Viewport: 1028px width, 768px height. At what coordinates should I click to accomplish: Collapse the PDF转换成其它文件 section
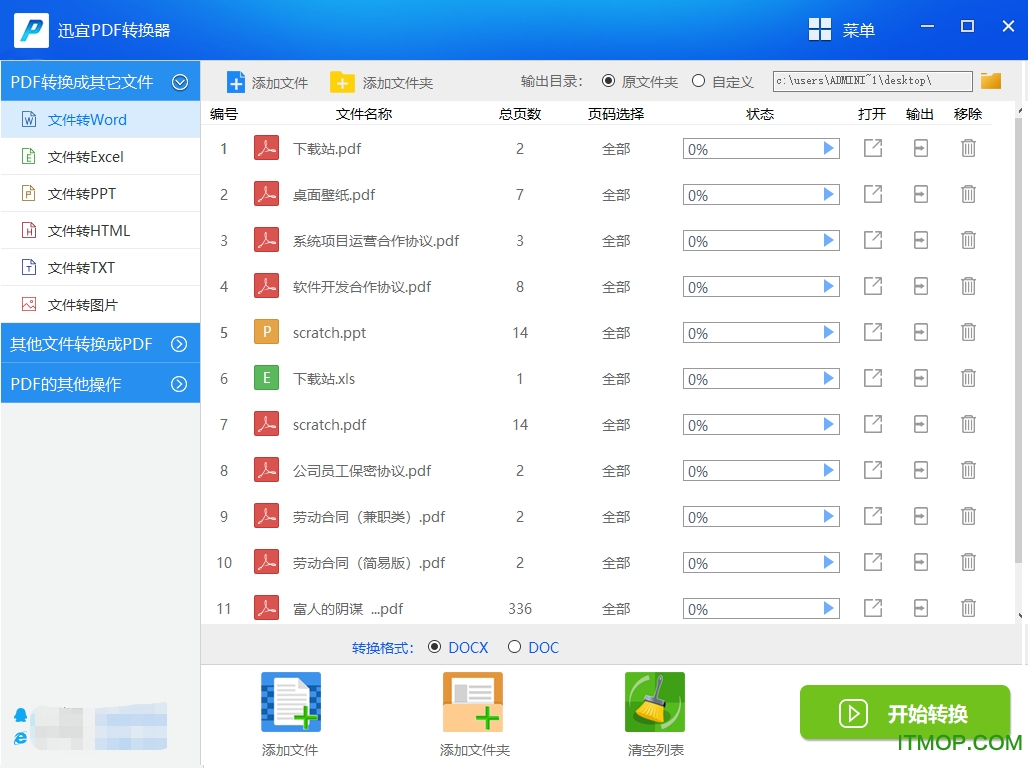coord(181,81)
